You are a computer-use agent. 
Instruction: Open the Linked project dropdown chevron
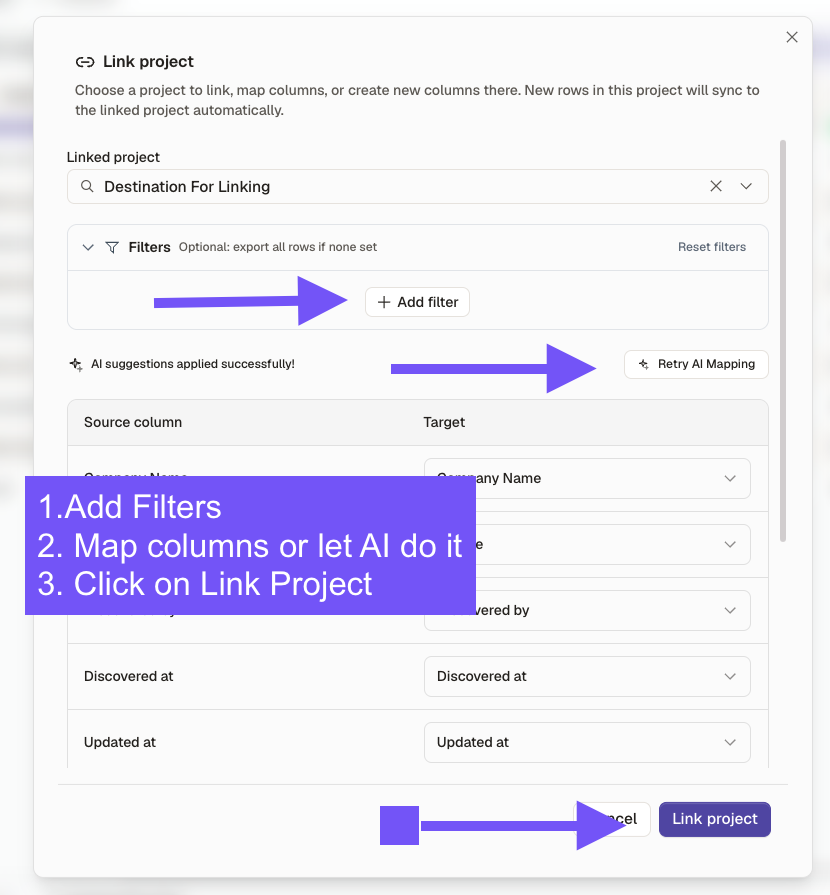pos(746,186)
